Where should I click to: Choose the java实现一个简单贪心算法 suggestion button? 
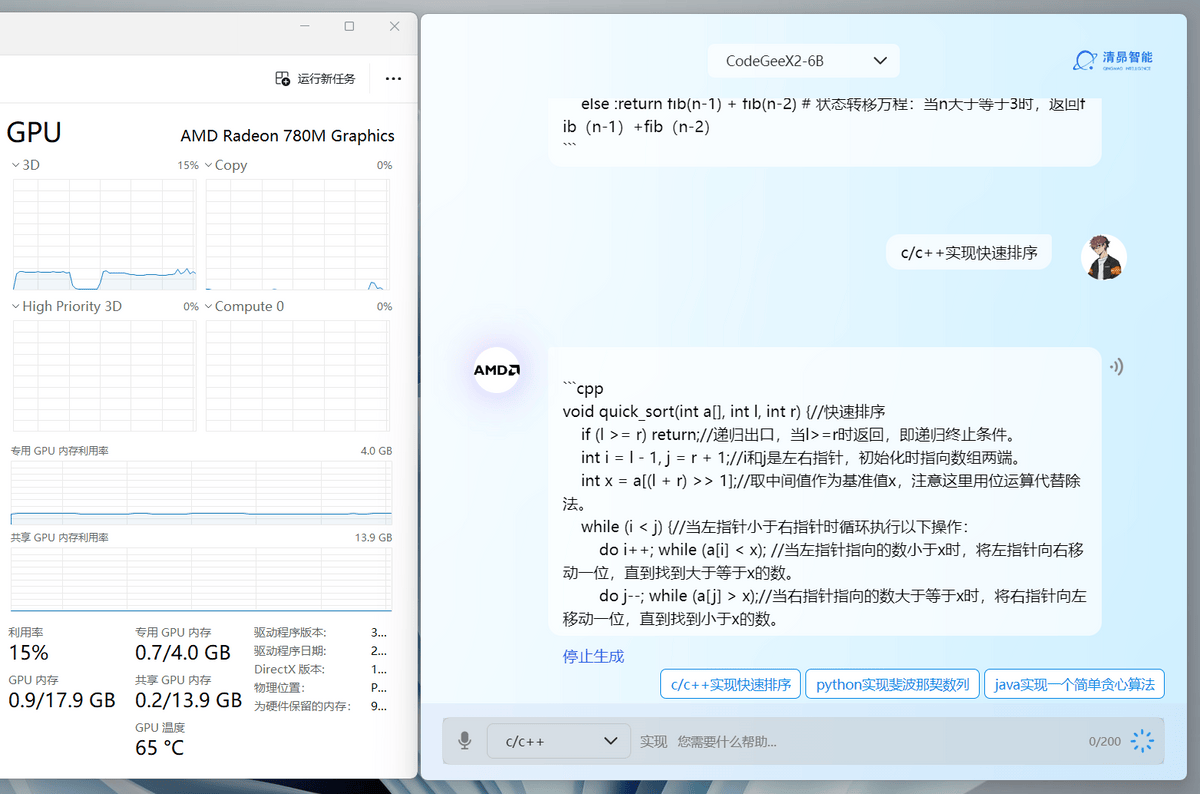1074,684
